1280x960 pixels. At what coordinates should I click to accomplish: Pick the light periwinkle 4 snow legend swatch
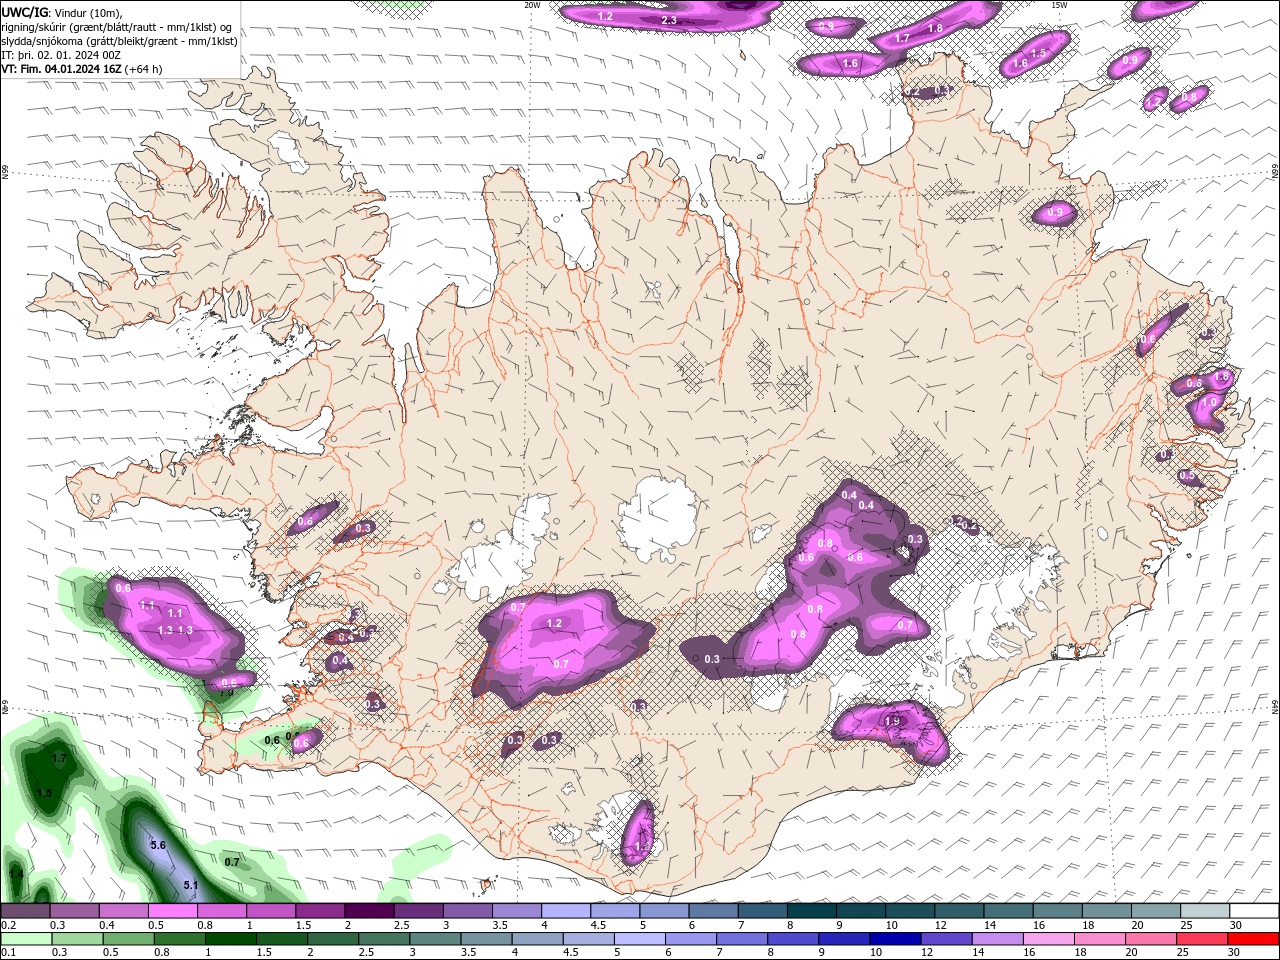(566, 911)
